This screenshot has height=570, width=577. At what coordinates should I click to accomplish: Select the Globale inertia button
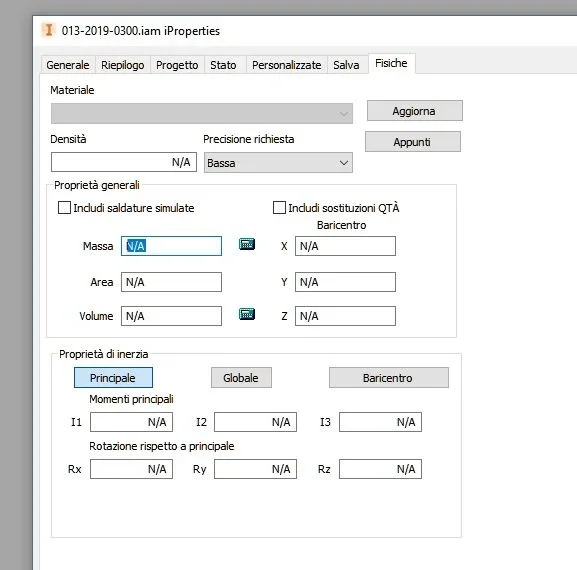241,378
